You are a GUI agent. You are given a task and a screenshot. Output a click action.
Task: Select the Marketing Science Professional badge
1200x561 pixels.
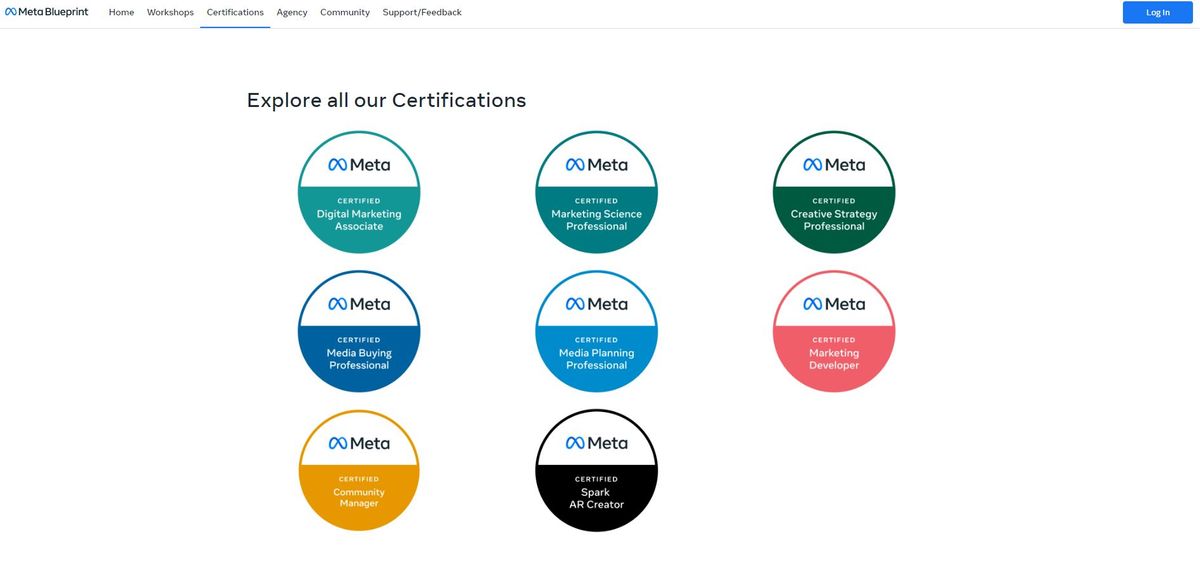pos(597,192)
